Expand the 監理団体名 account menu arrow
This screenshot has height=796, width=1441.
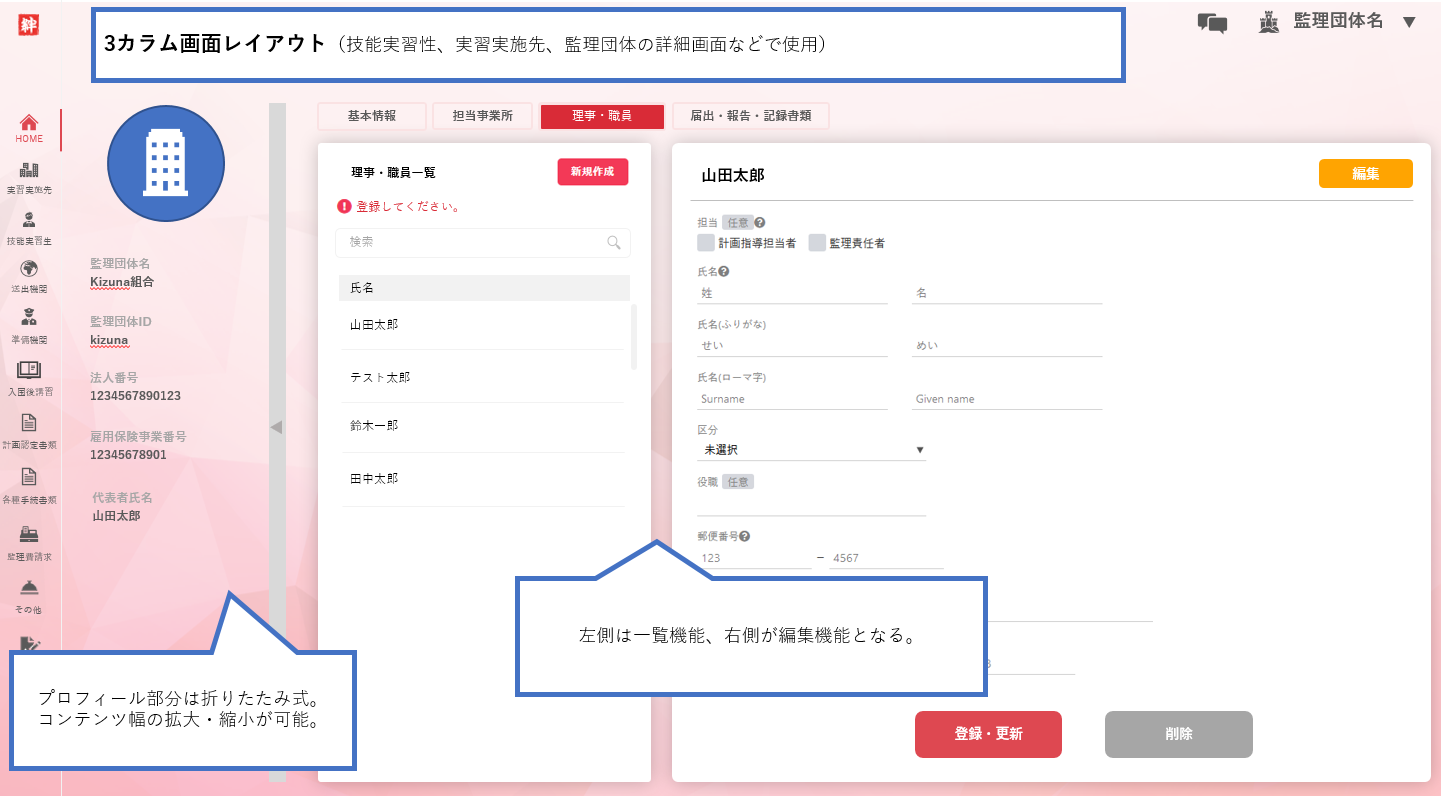point(1409,22)
